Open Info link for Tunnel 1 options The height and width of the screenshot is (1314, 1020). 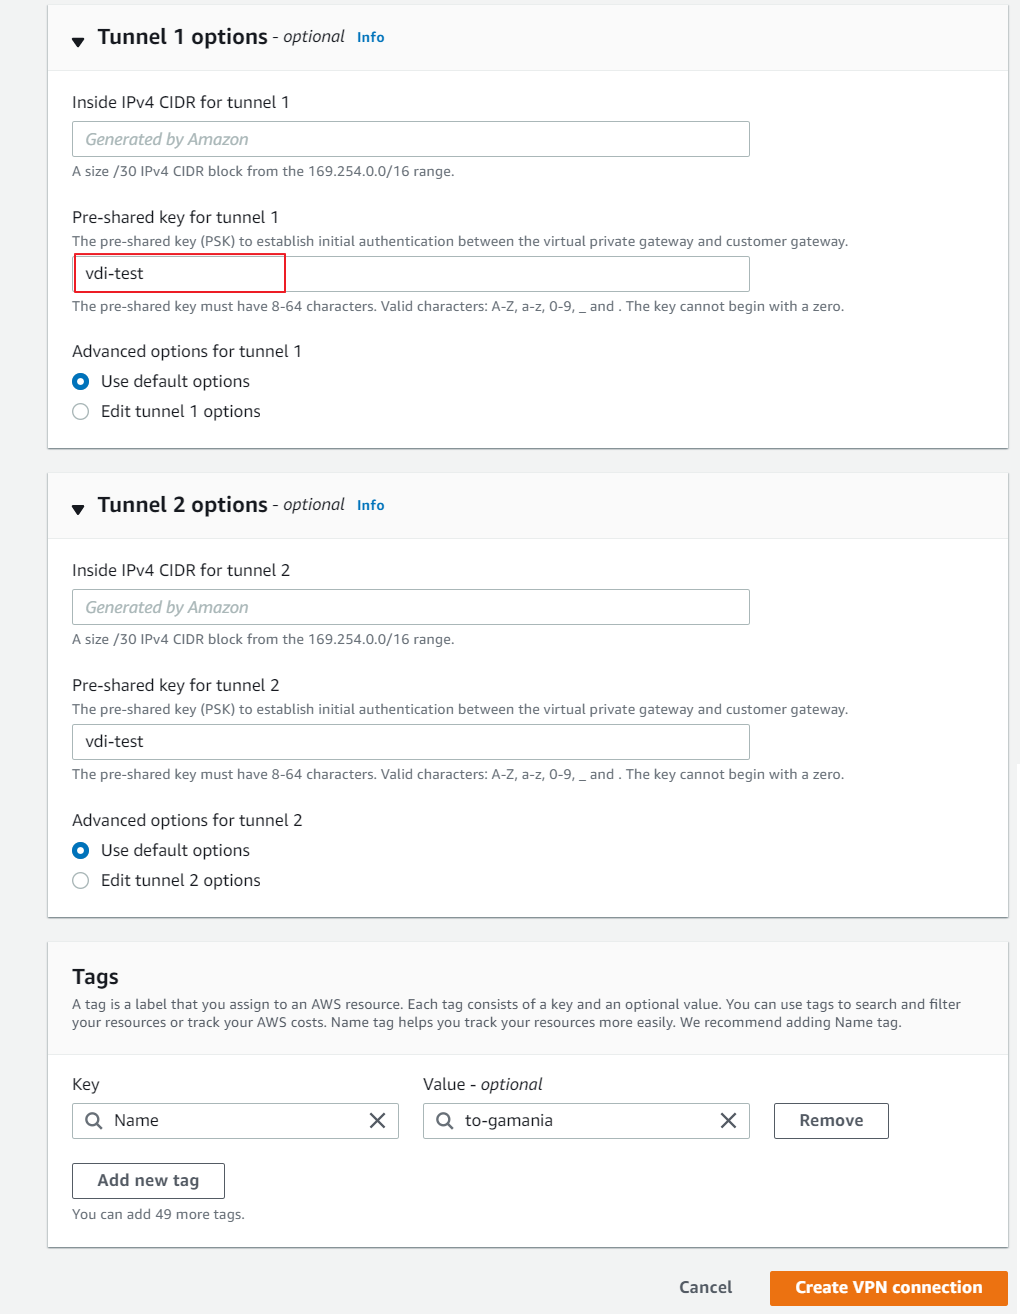click(370, 37)
